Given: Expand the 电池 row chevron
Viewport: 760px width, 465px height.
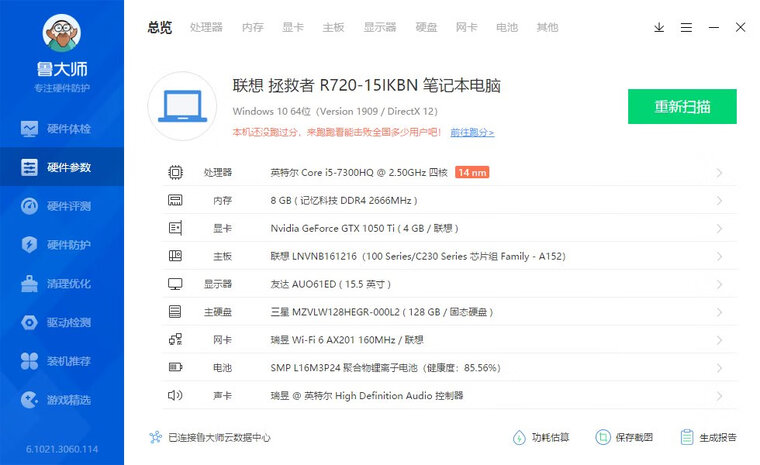Looking at the screenshot, I should 719,368.
